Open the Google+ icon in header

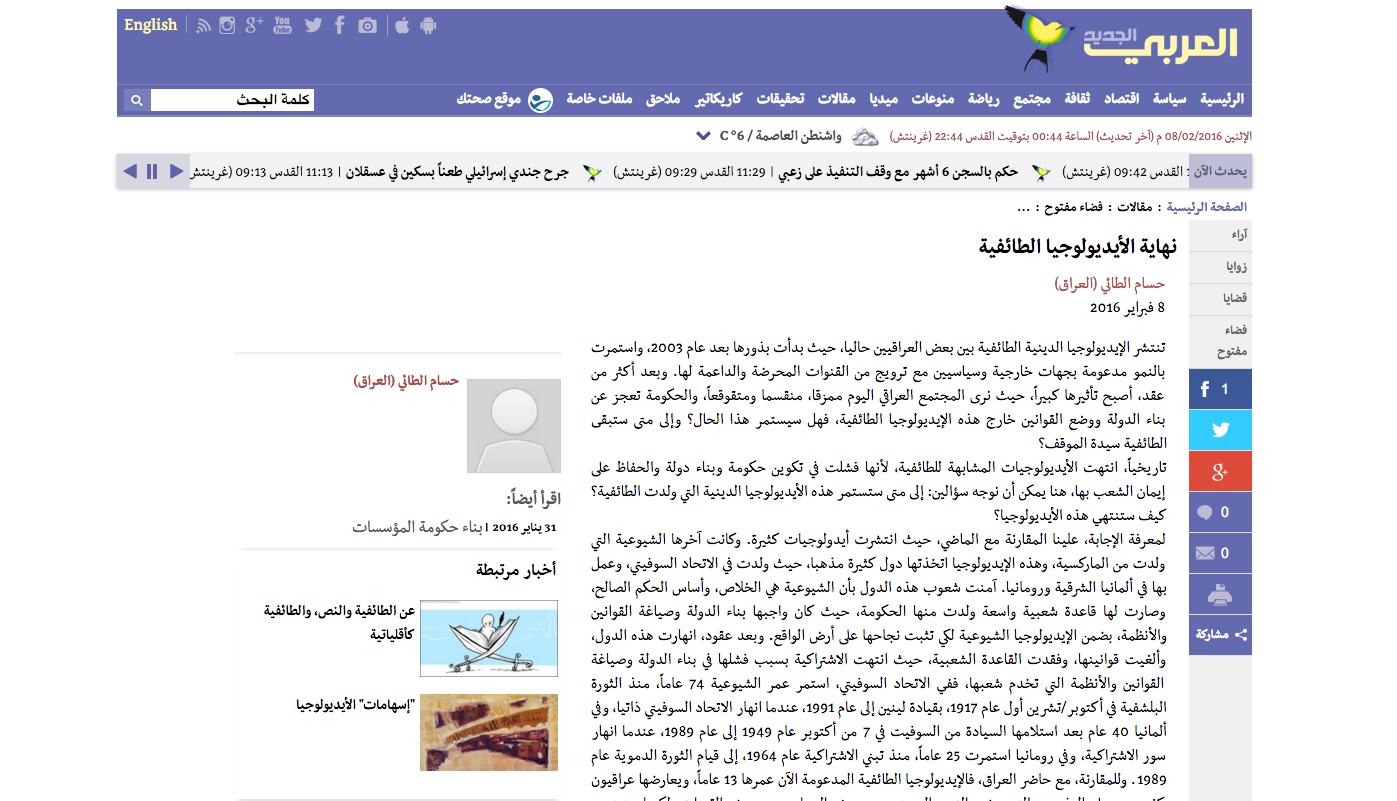pos(254,26)
